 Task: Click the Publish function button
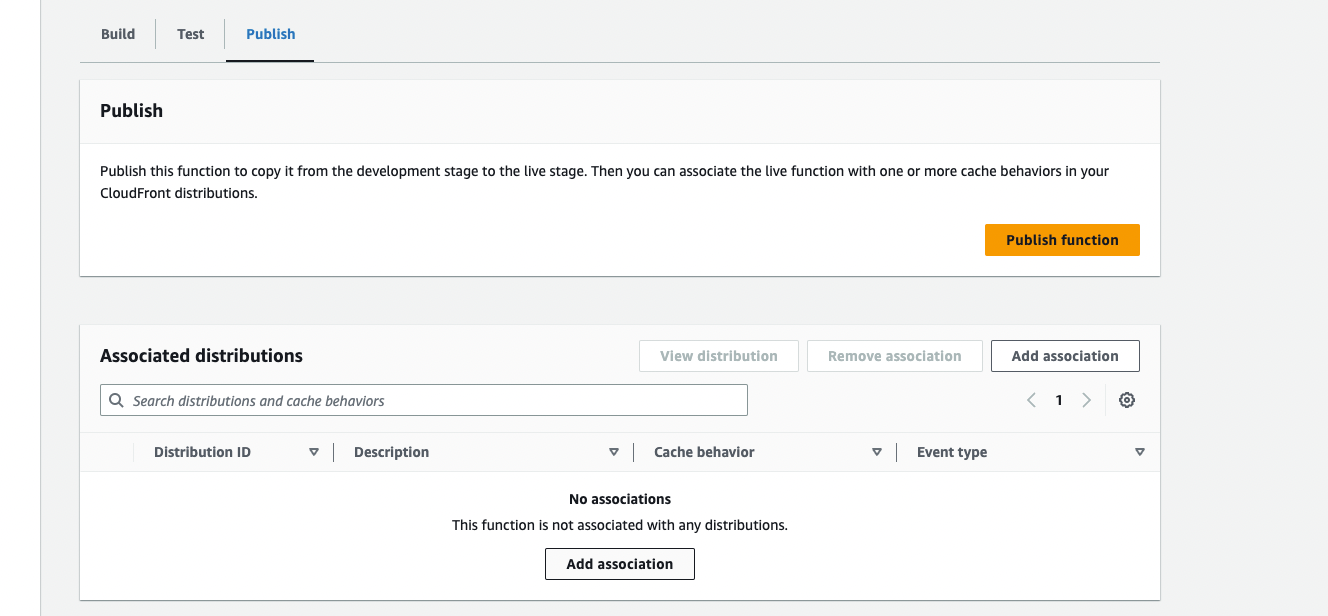pyautogui.click(x=1062, y=239)
